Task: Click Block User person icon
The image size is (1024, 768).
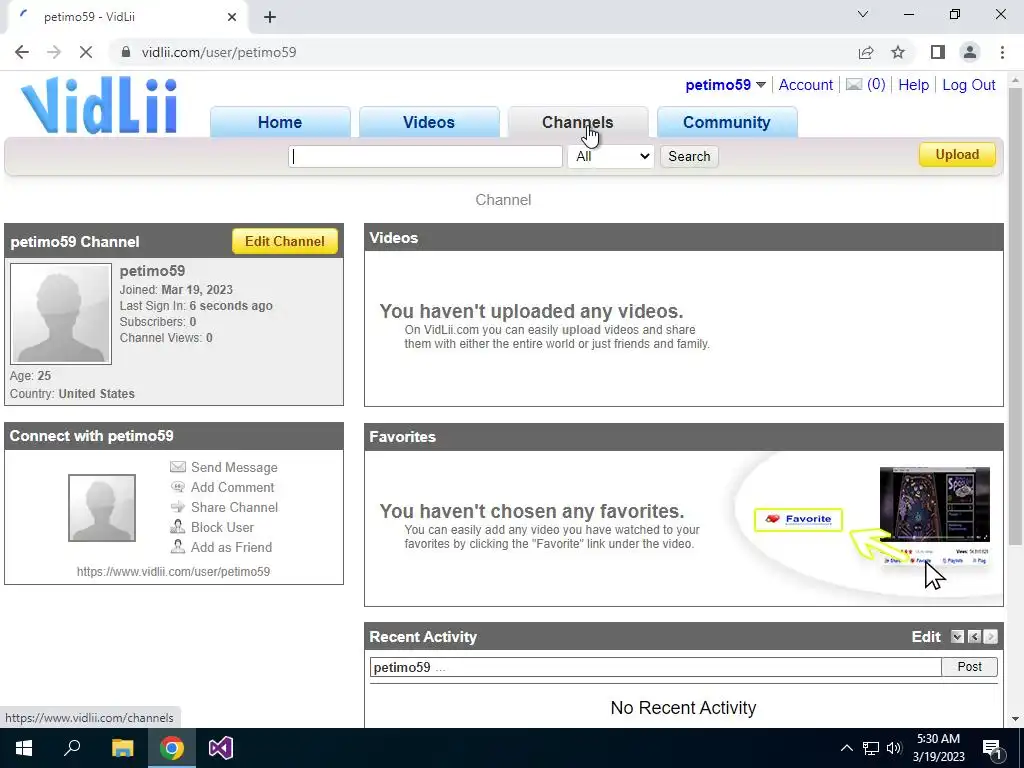Action: point(178,526)
